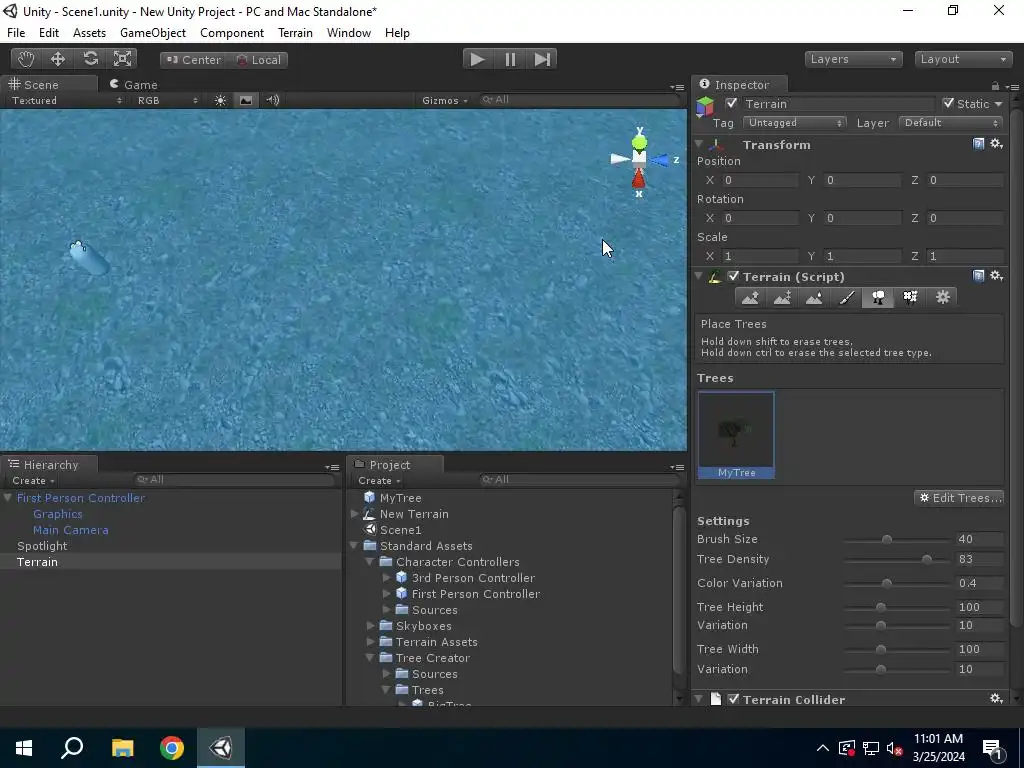The width and height of the screenshot is (1024, 768).
Task: Switch to the Game tab
Action: point(134,85)
